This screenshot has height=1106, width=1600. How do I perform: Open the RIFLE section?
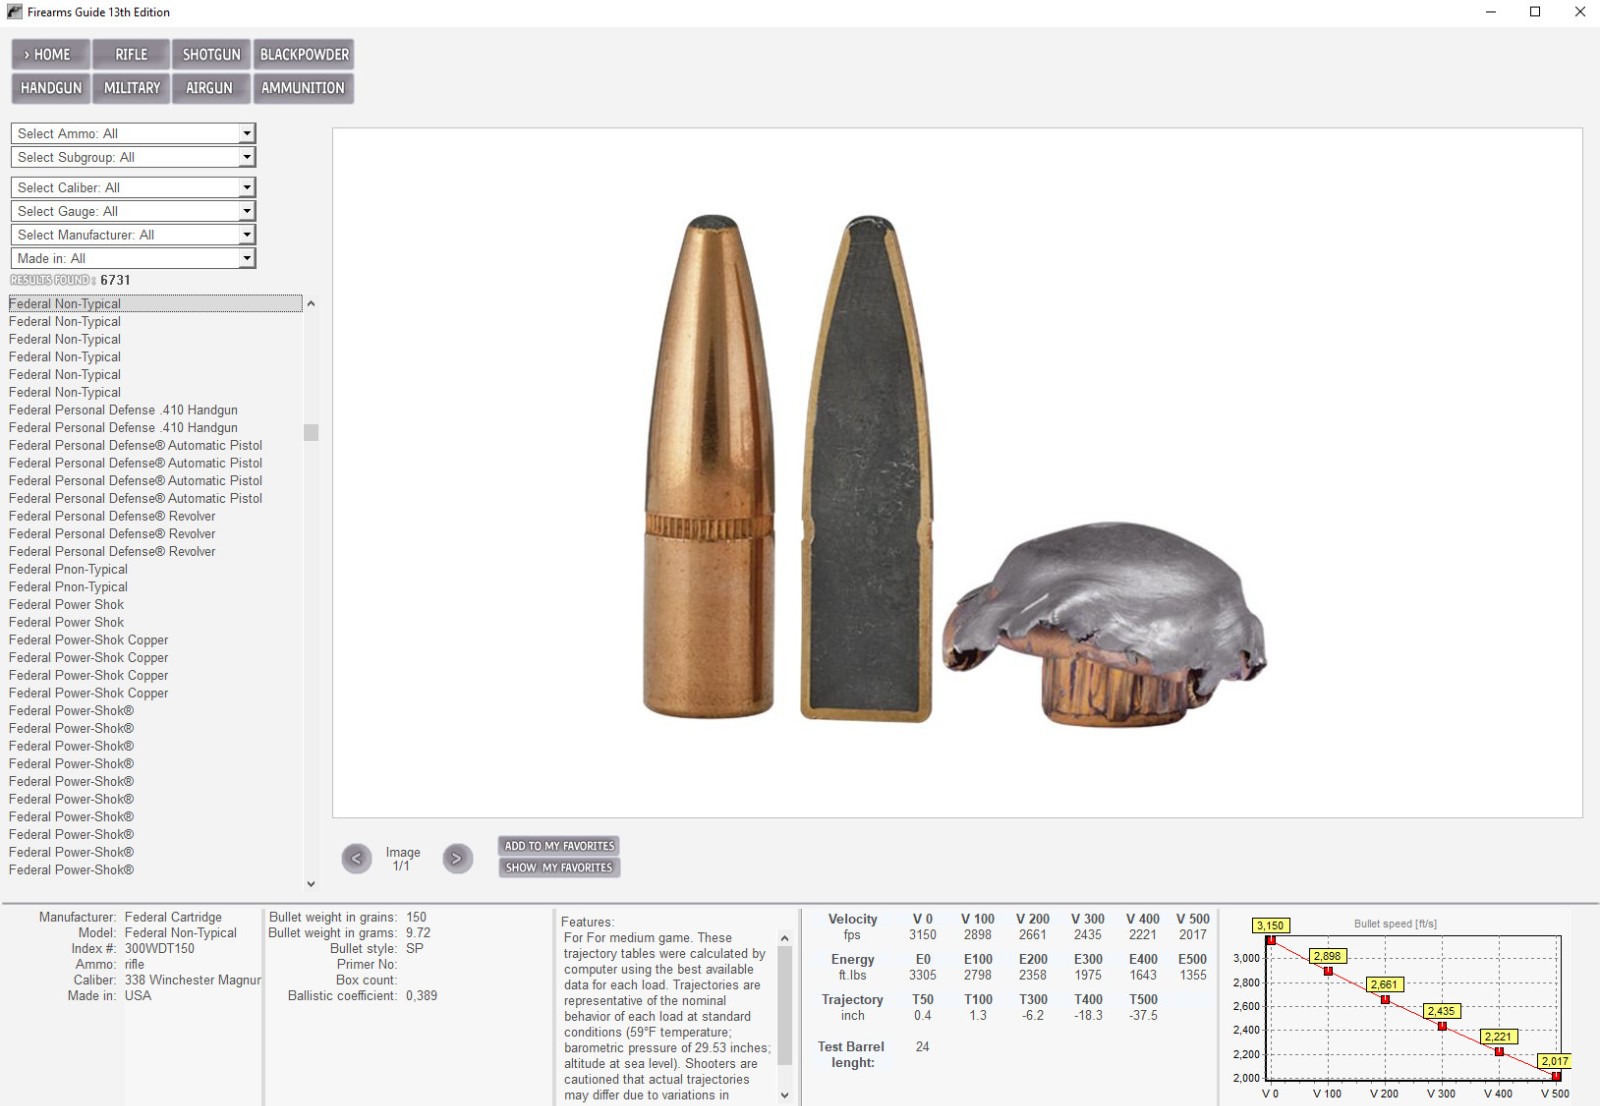(x=131, y=54)
